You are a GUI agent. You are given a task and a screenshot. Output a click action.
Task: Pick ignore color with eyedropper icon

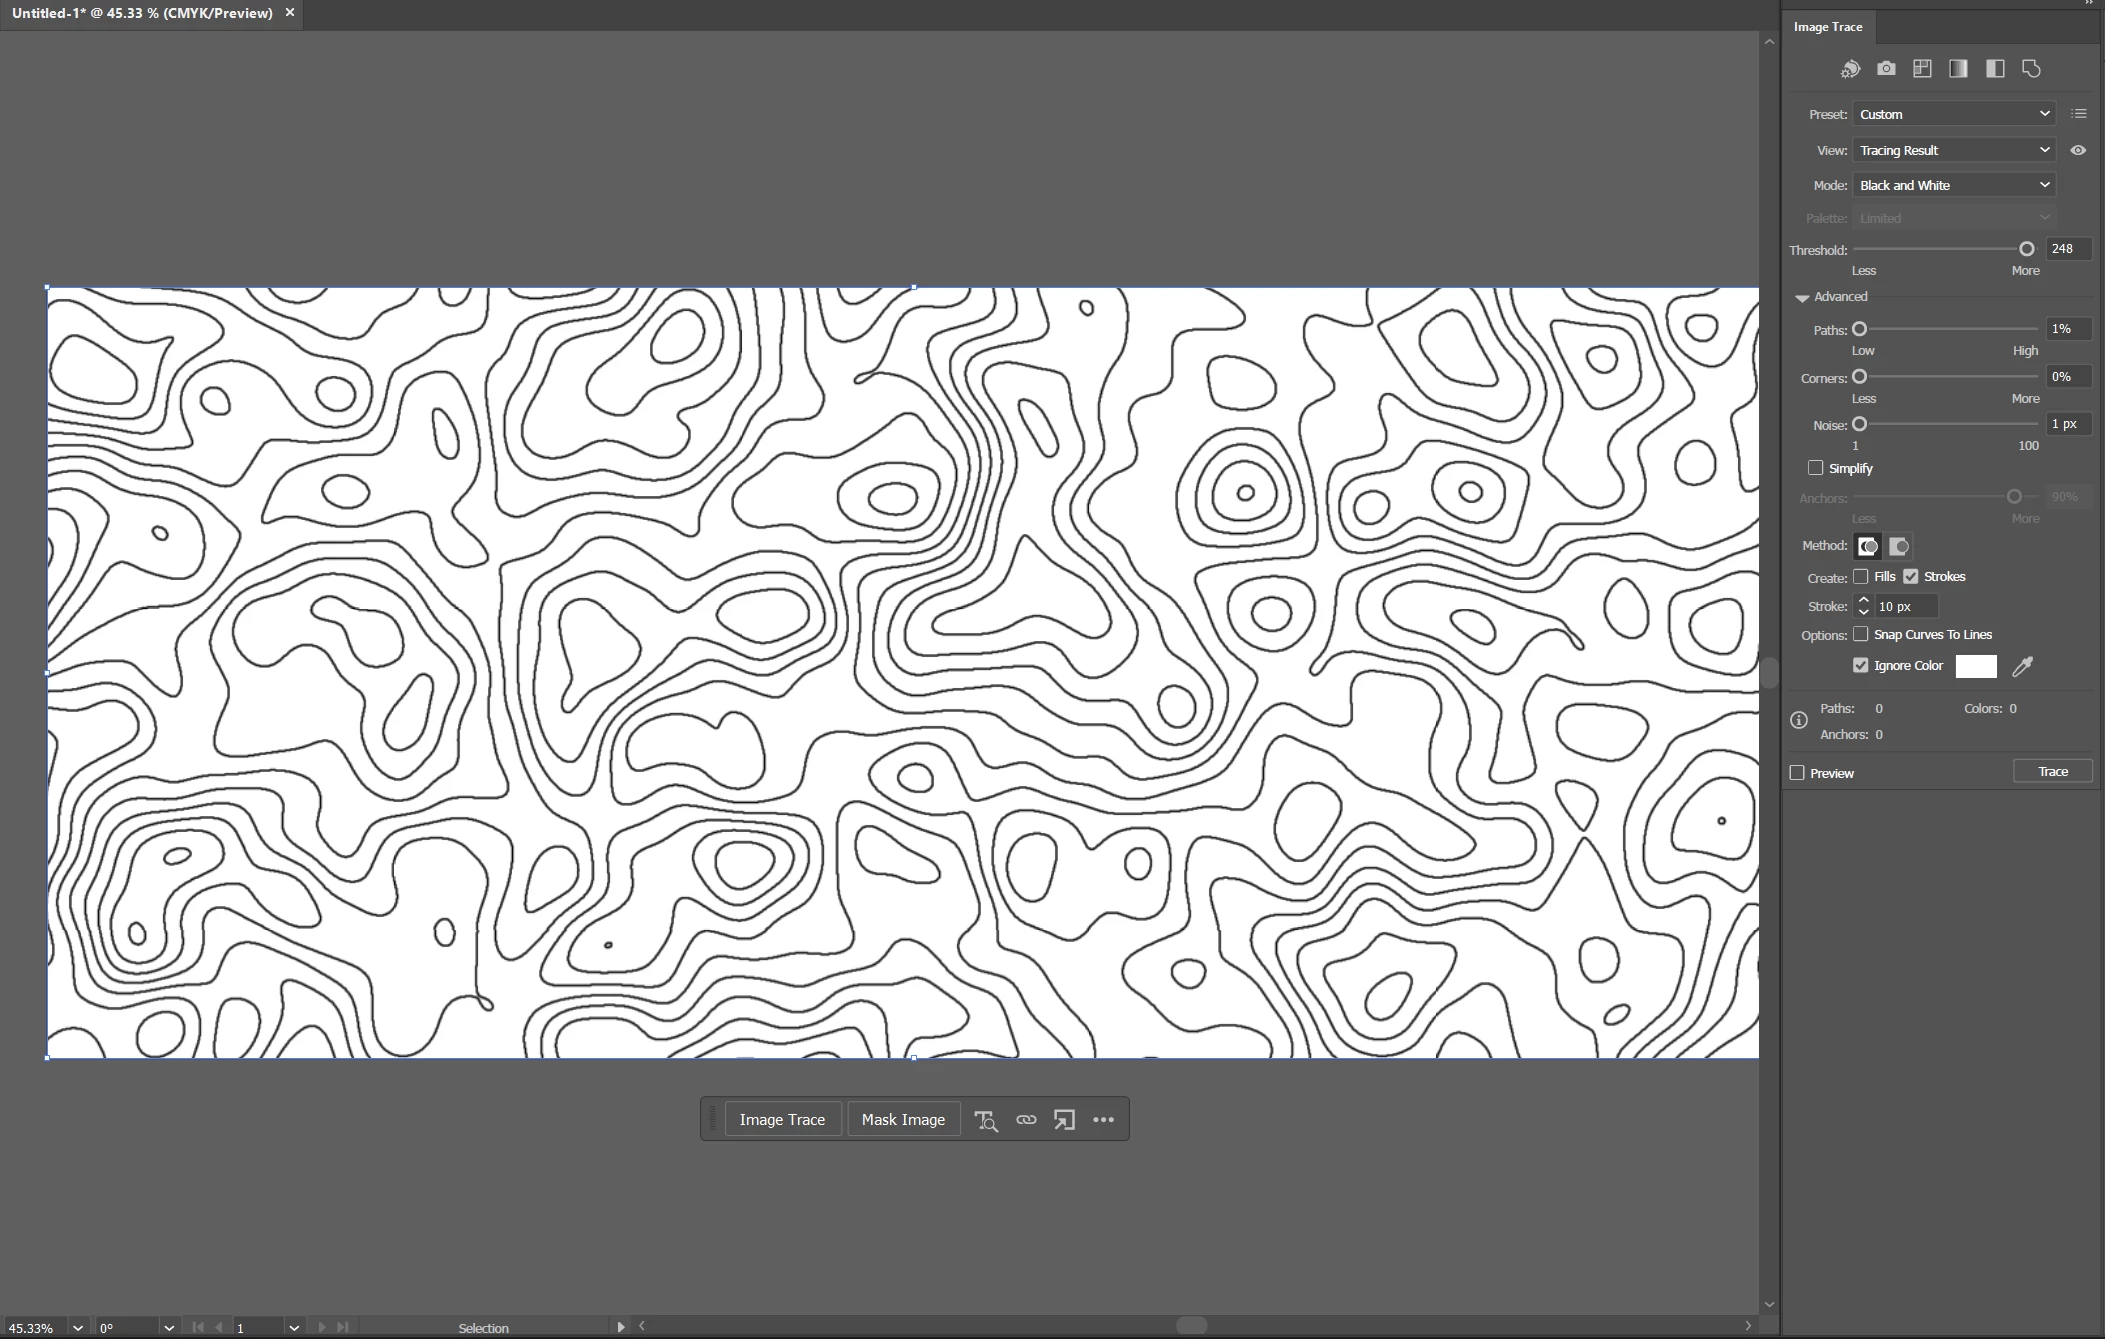2022,667
